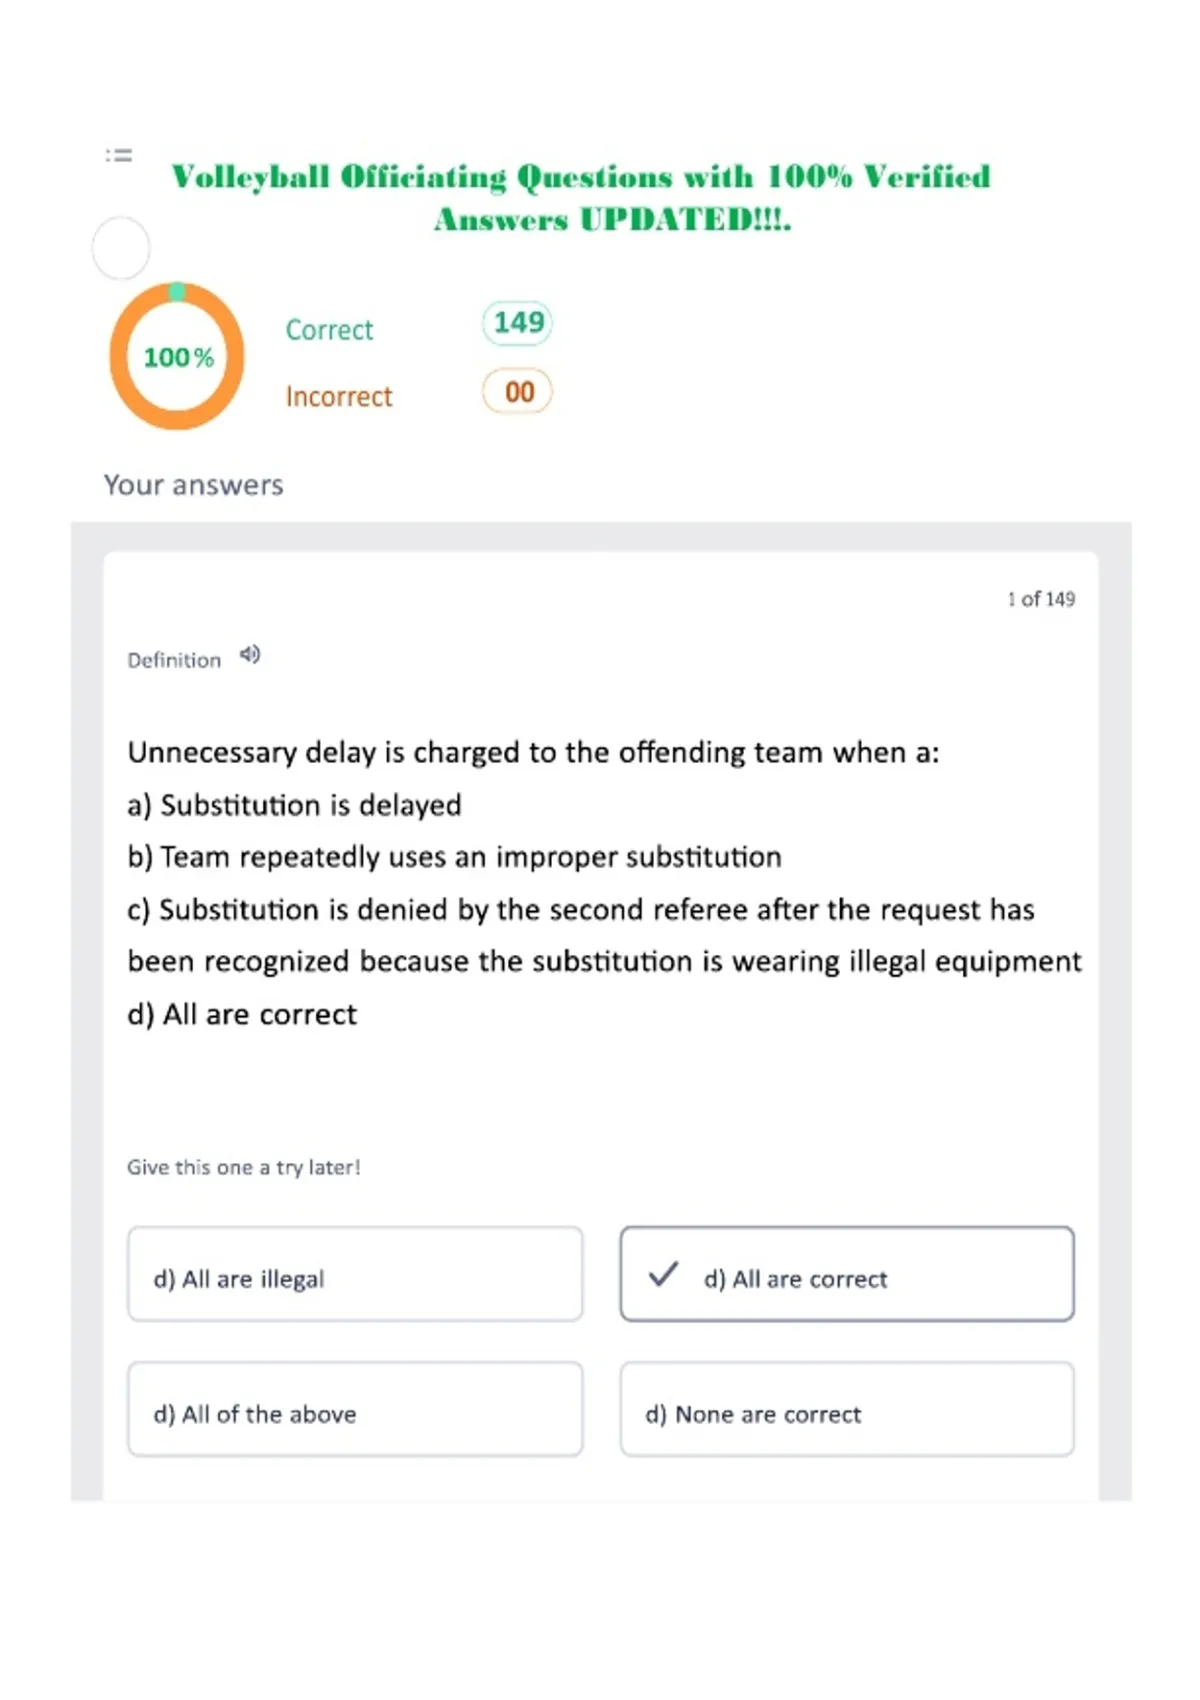Click the empty circle avatar icon
Viewport: 1200px width, 1700px height.
[x=121, y=248]
